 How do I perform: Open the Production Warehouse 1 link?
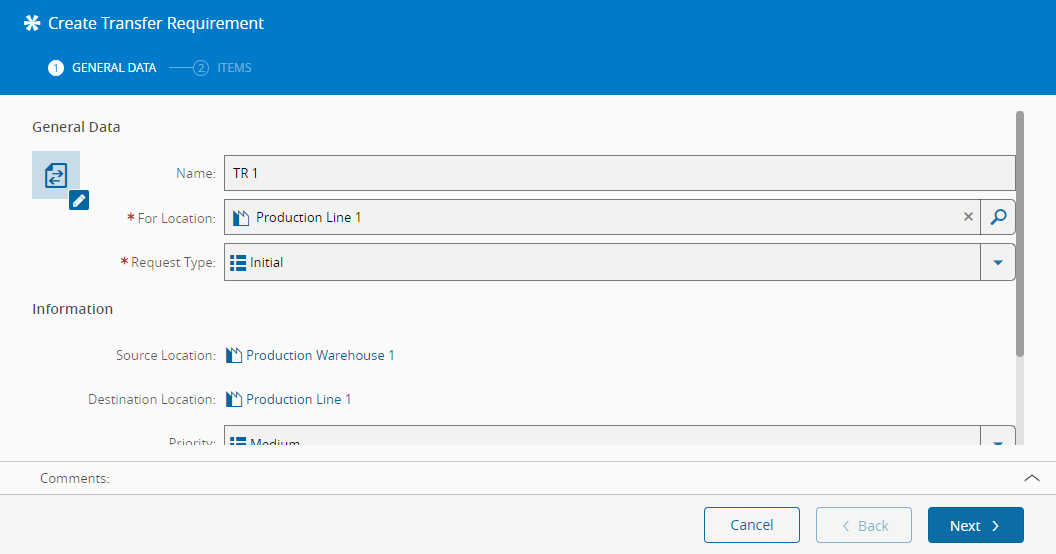pos(320,355)
